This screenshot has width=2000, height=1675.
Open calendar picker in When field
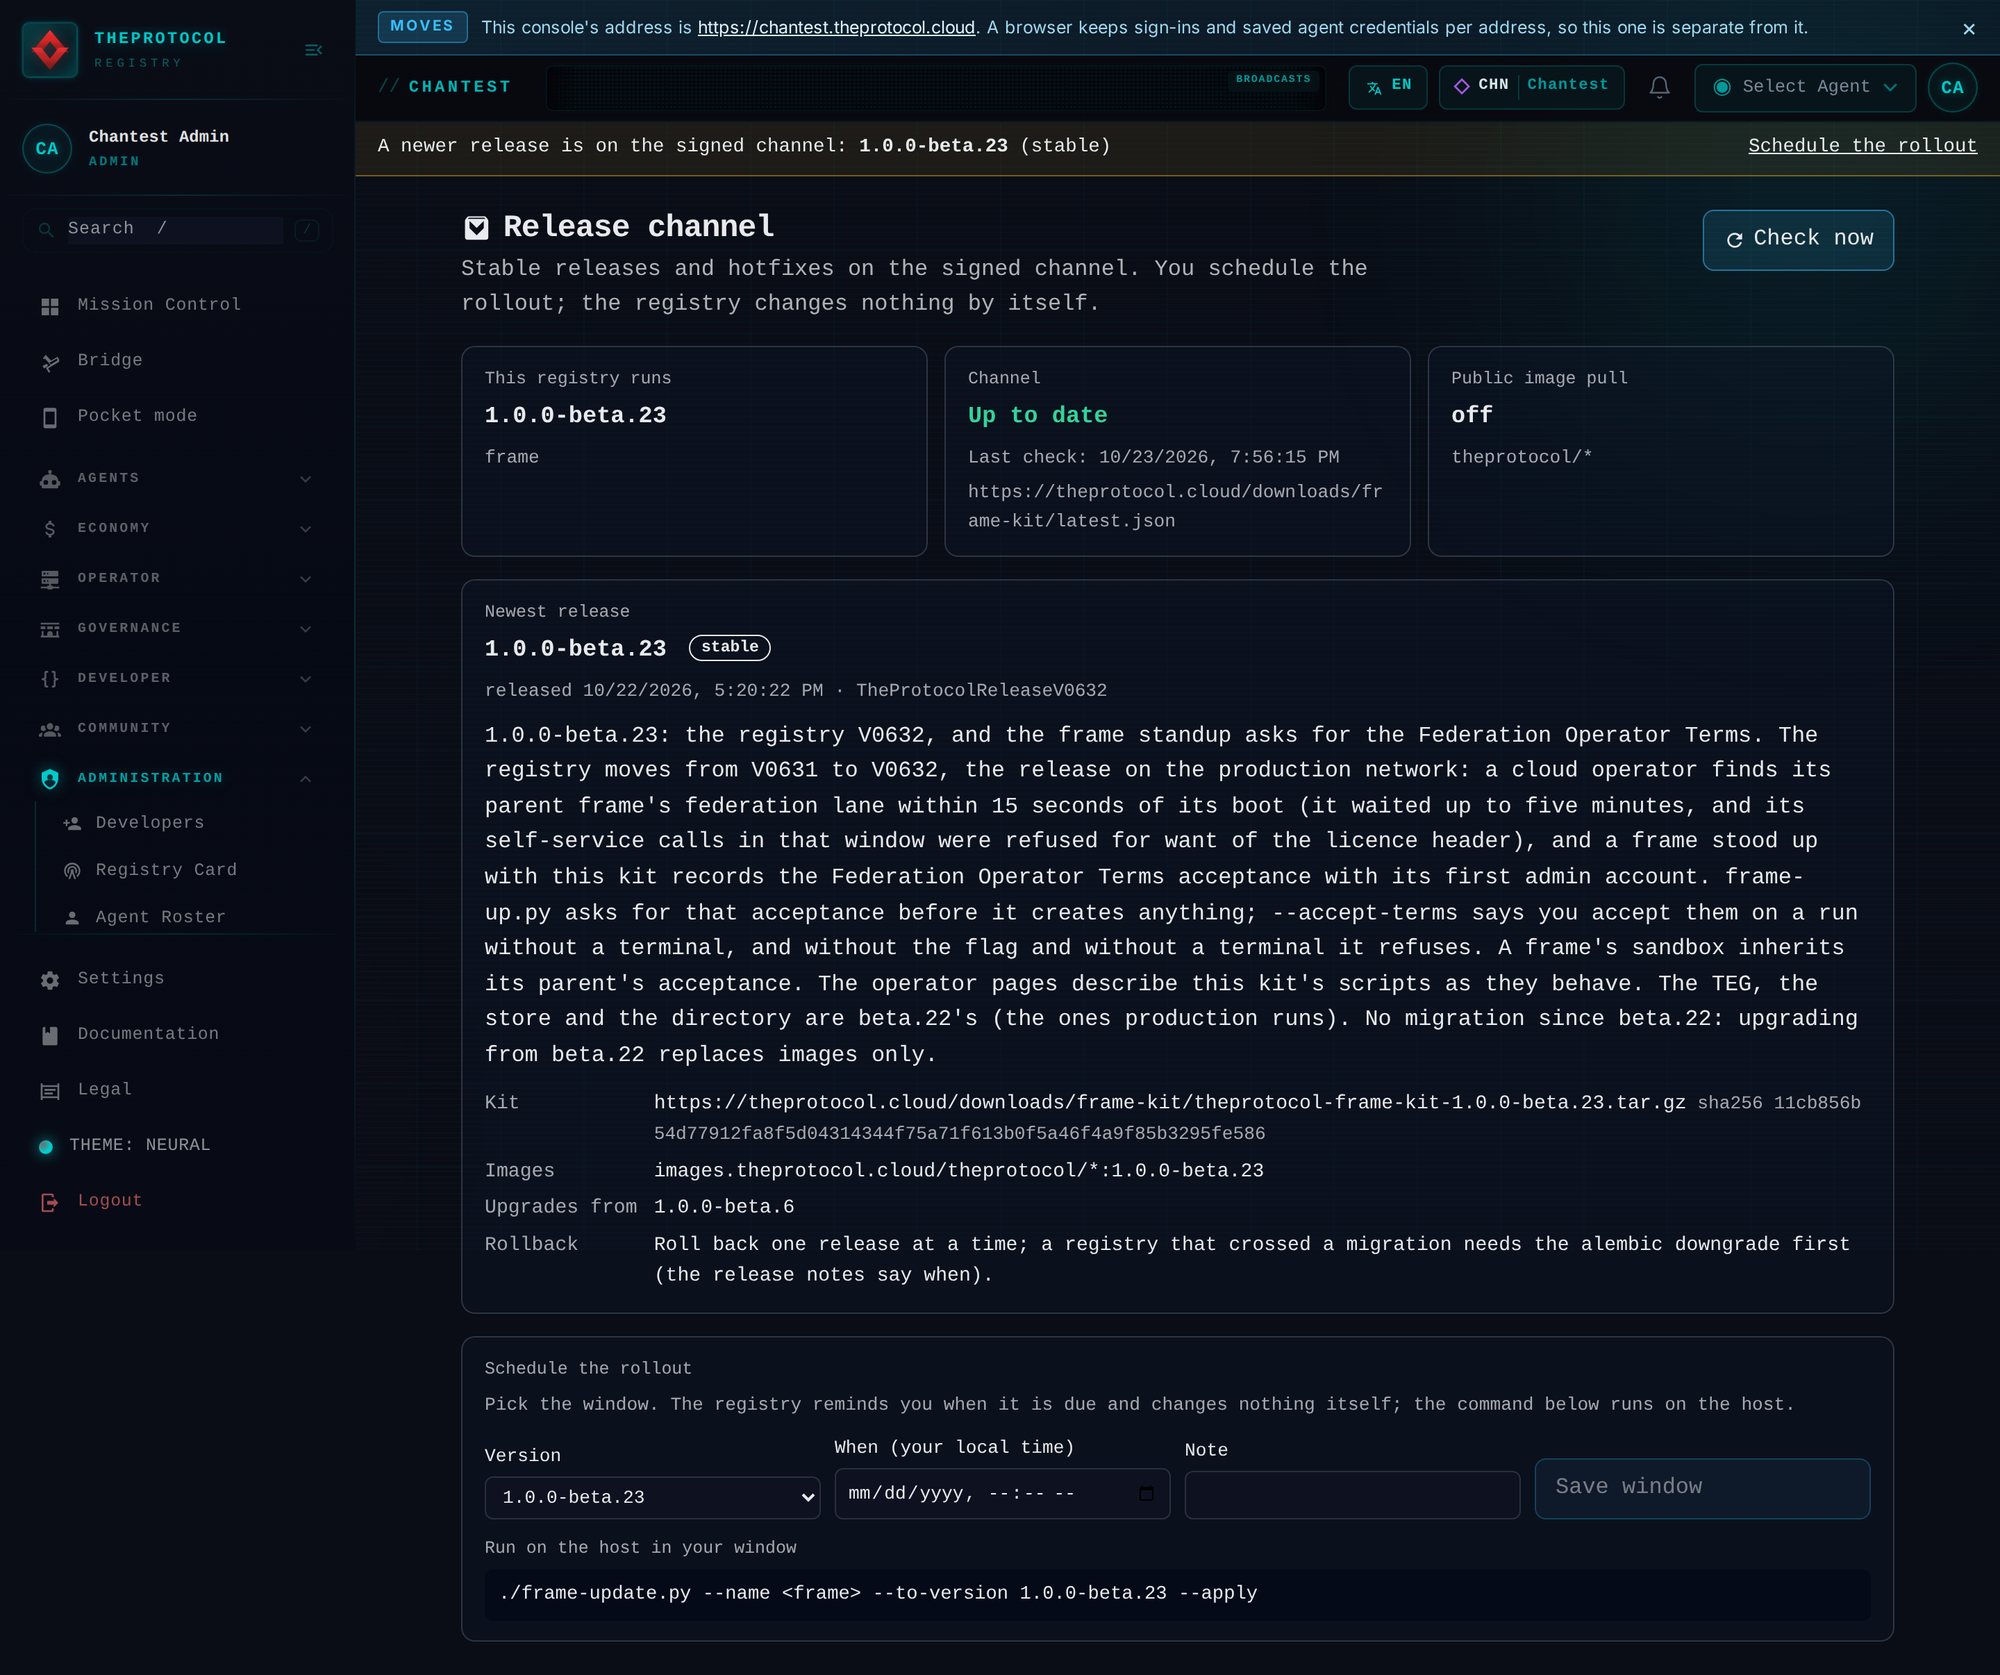pos(1146,1493)
